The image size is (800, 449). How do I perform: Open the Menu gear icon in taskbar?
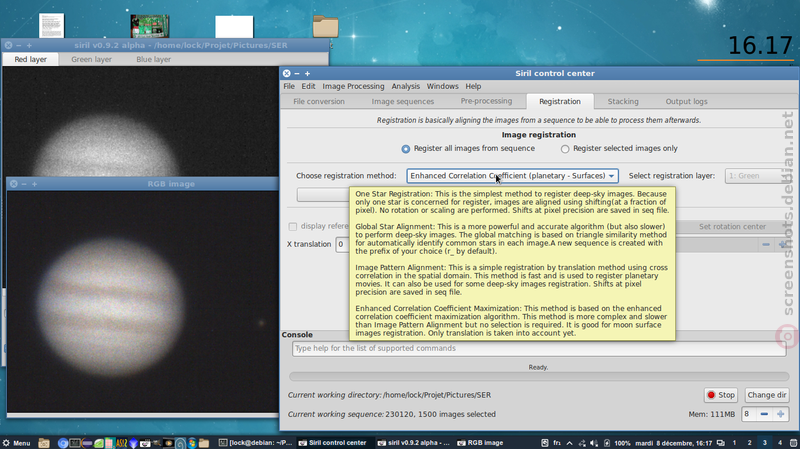click(6, 443)
